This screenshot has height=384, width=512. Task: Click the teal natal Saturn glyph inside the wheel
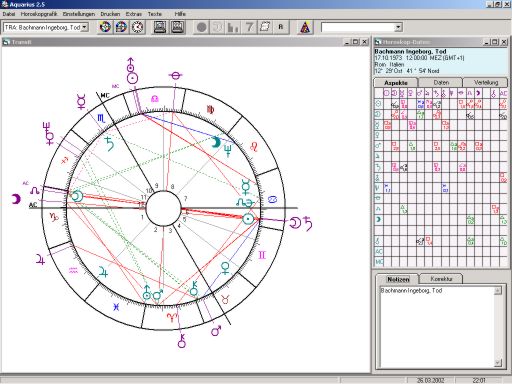pyautogui.click(x=109, y=144)
